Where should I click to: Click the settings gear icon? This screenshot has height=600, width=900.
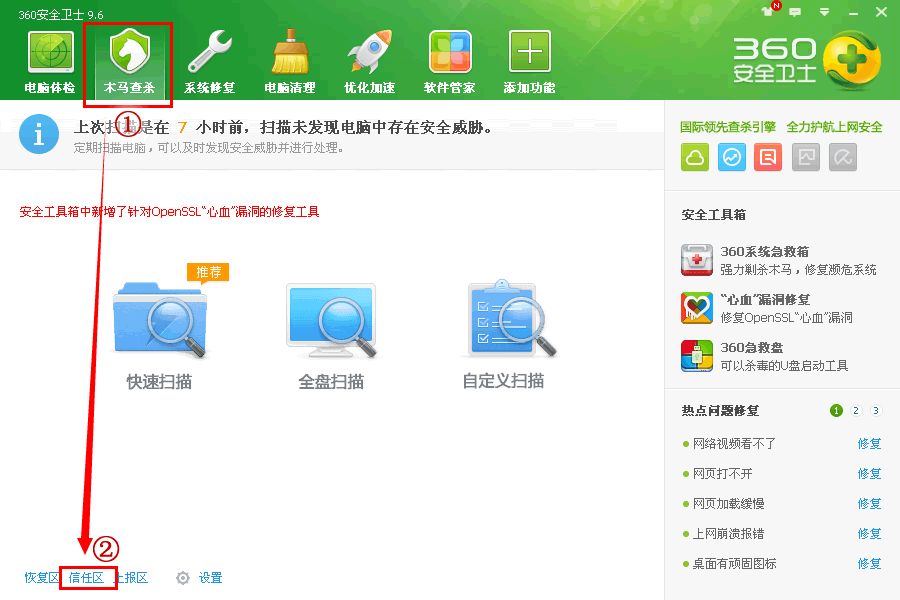pyautogui.click(x=183, y=578)
